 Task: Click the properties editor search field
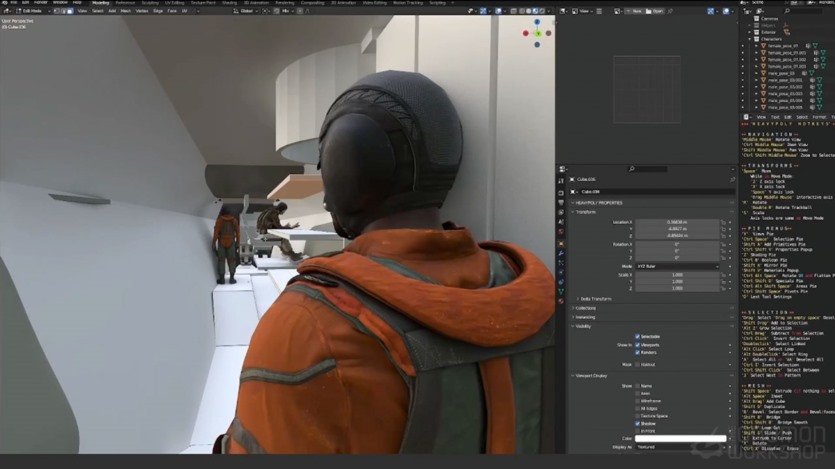[x=648, y=169]
